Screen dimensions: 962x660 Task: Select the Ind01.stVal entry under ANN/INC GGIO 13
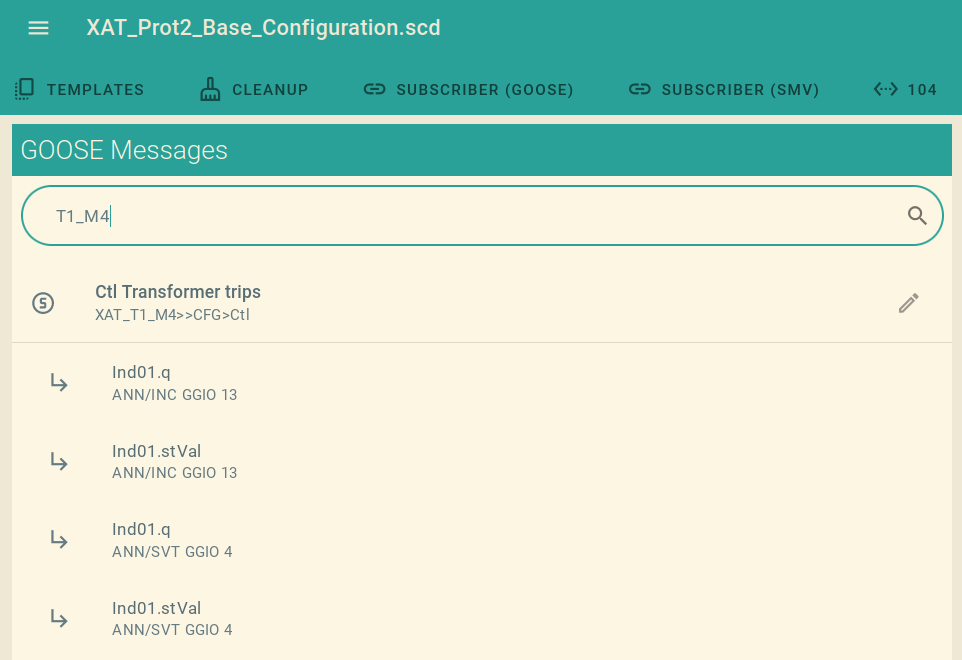click(157, 461)
